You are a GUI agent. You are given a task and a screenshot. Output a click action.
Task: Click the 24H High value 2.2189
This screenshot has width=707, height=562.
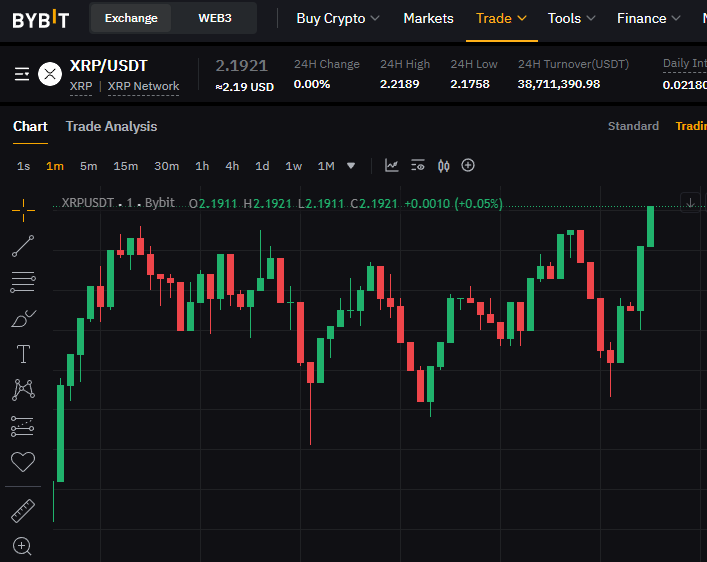coord(399,84)
